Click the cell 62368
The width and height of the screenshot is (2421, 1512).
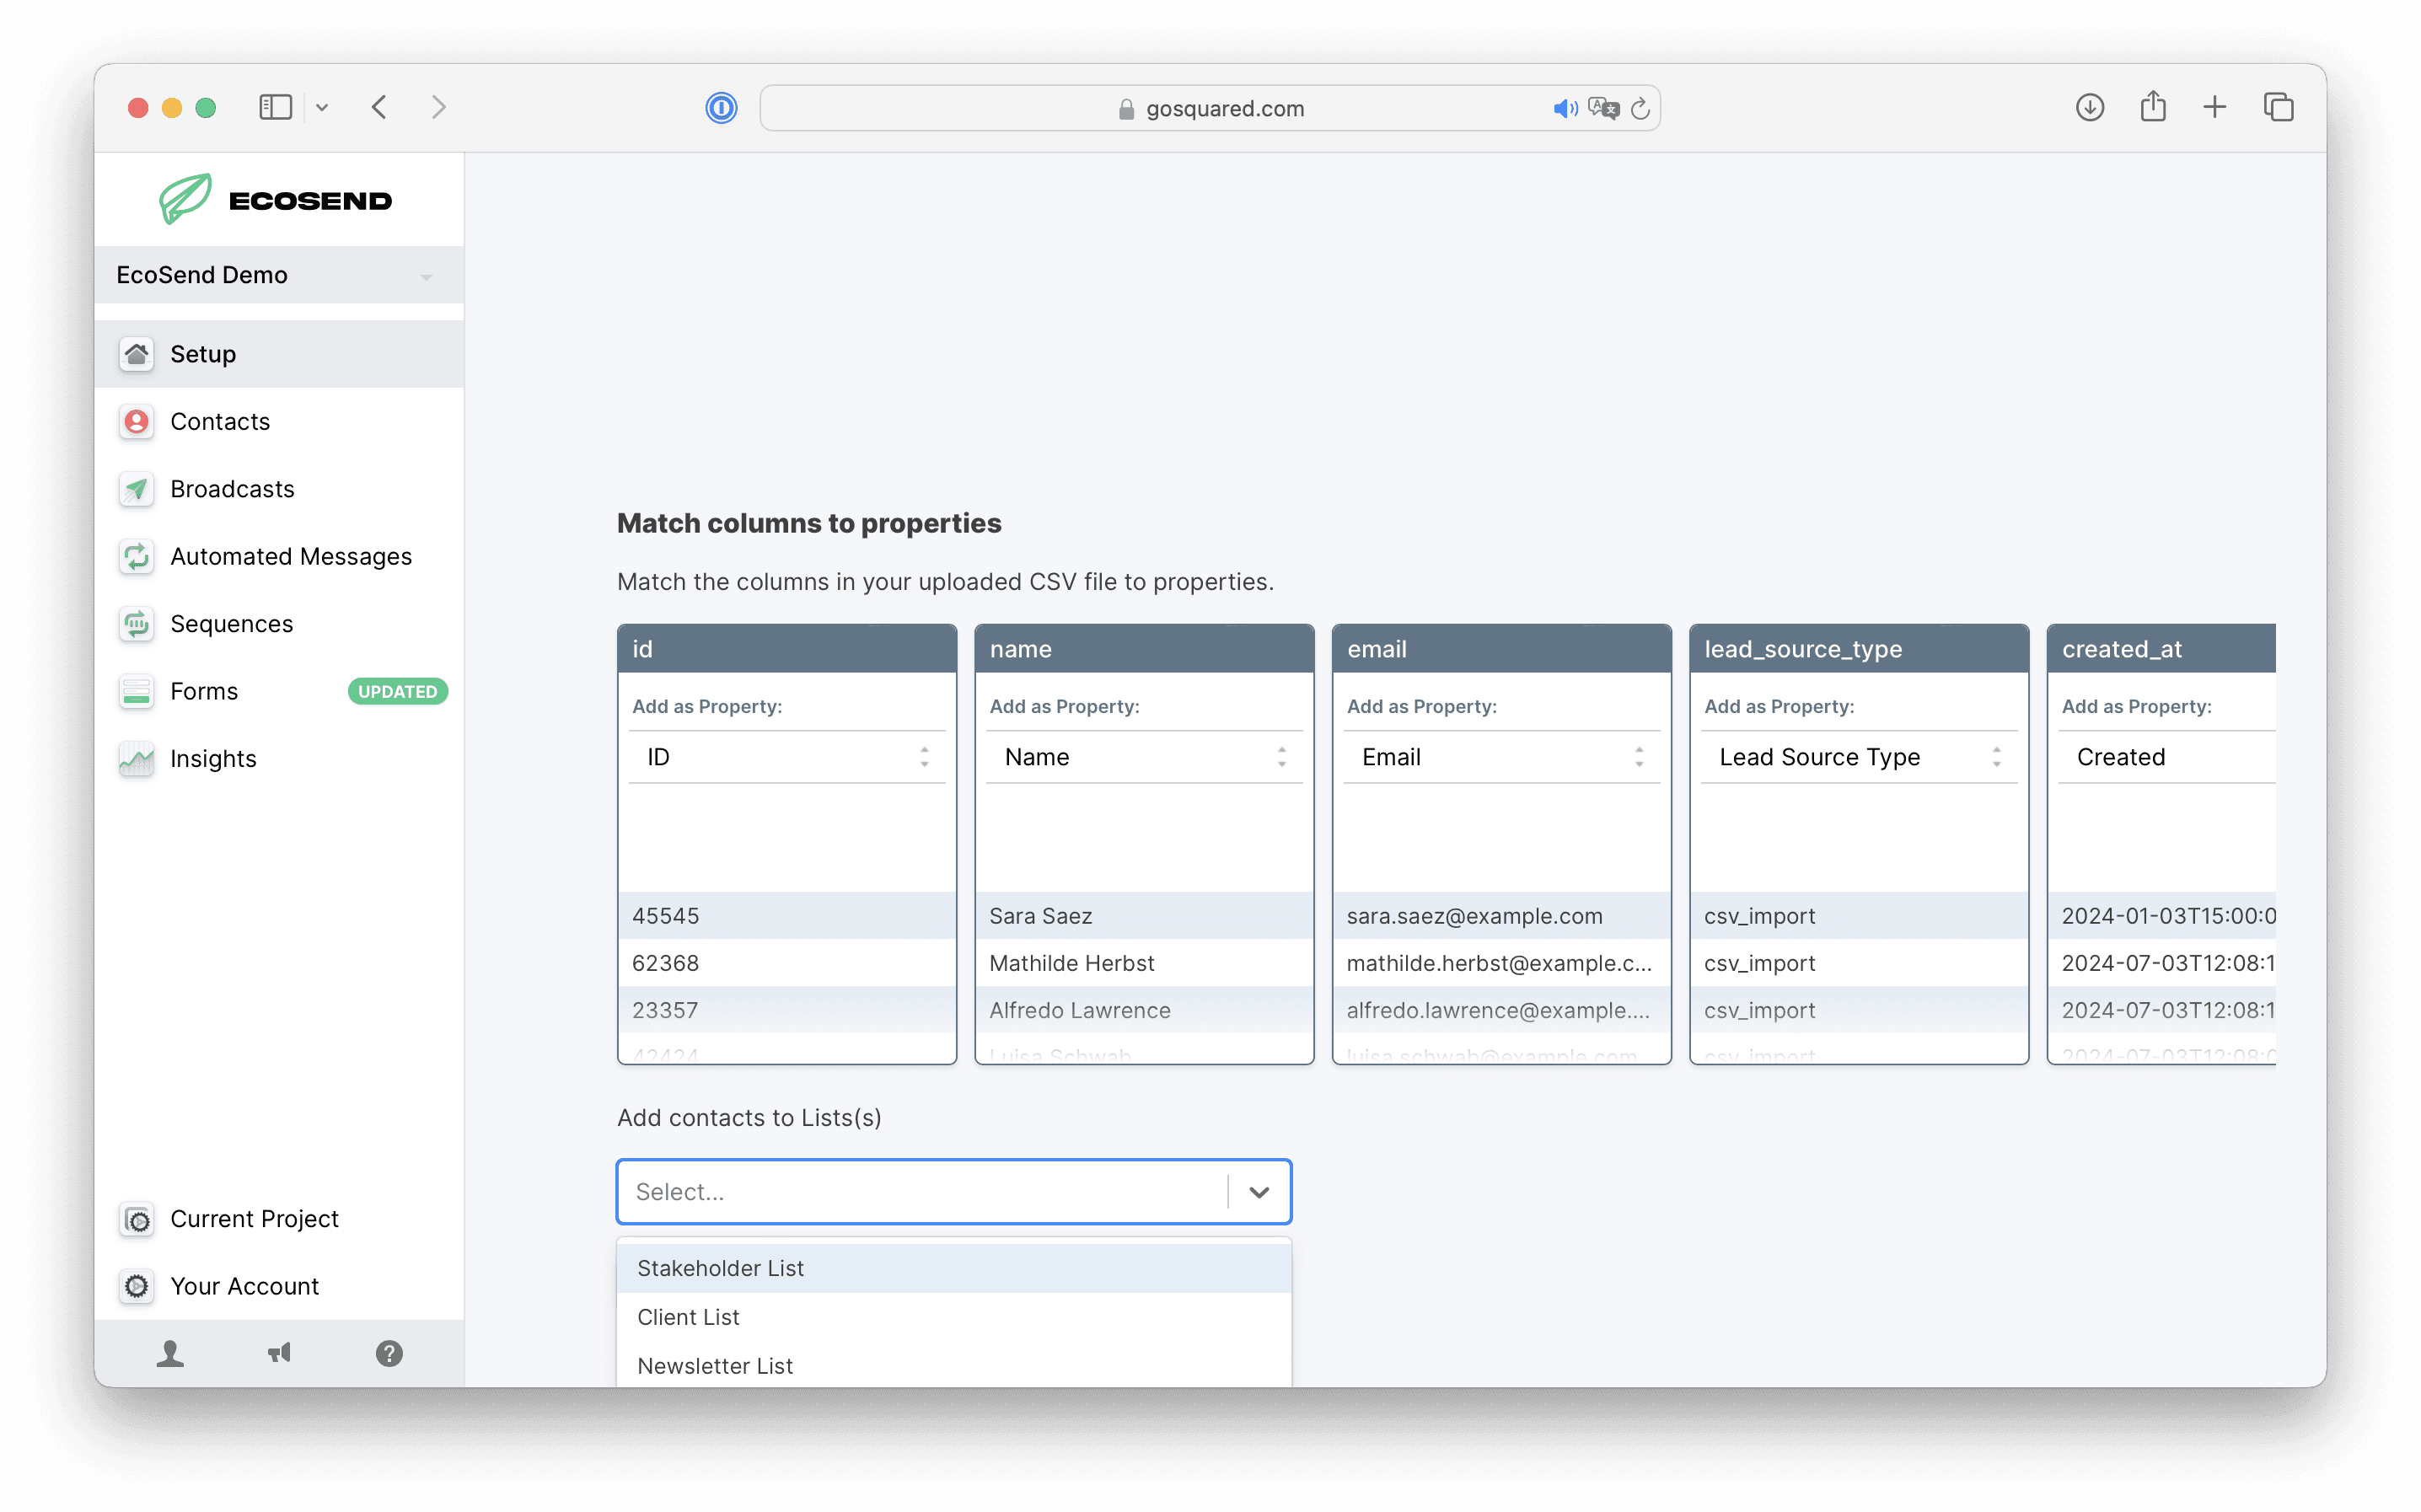click(x=787, y=963)
